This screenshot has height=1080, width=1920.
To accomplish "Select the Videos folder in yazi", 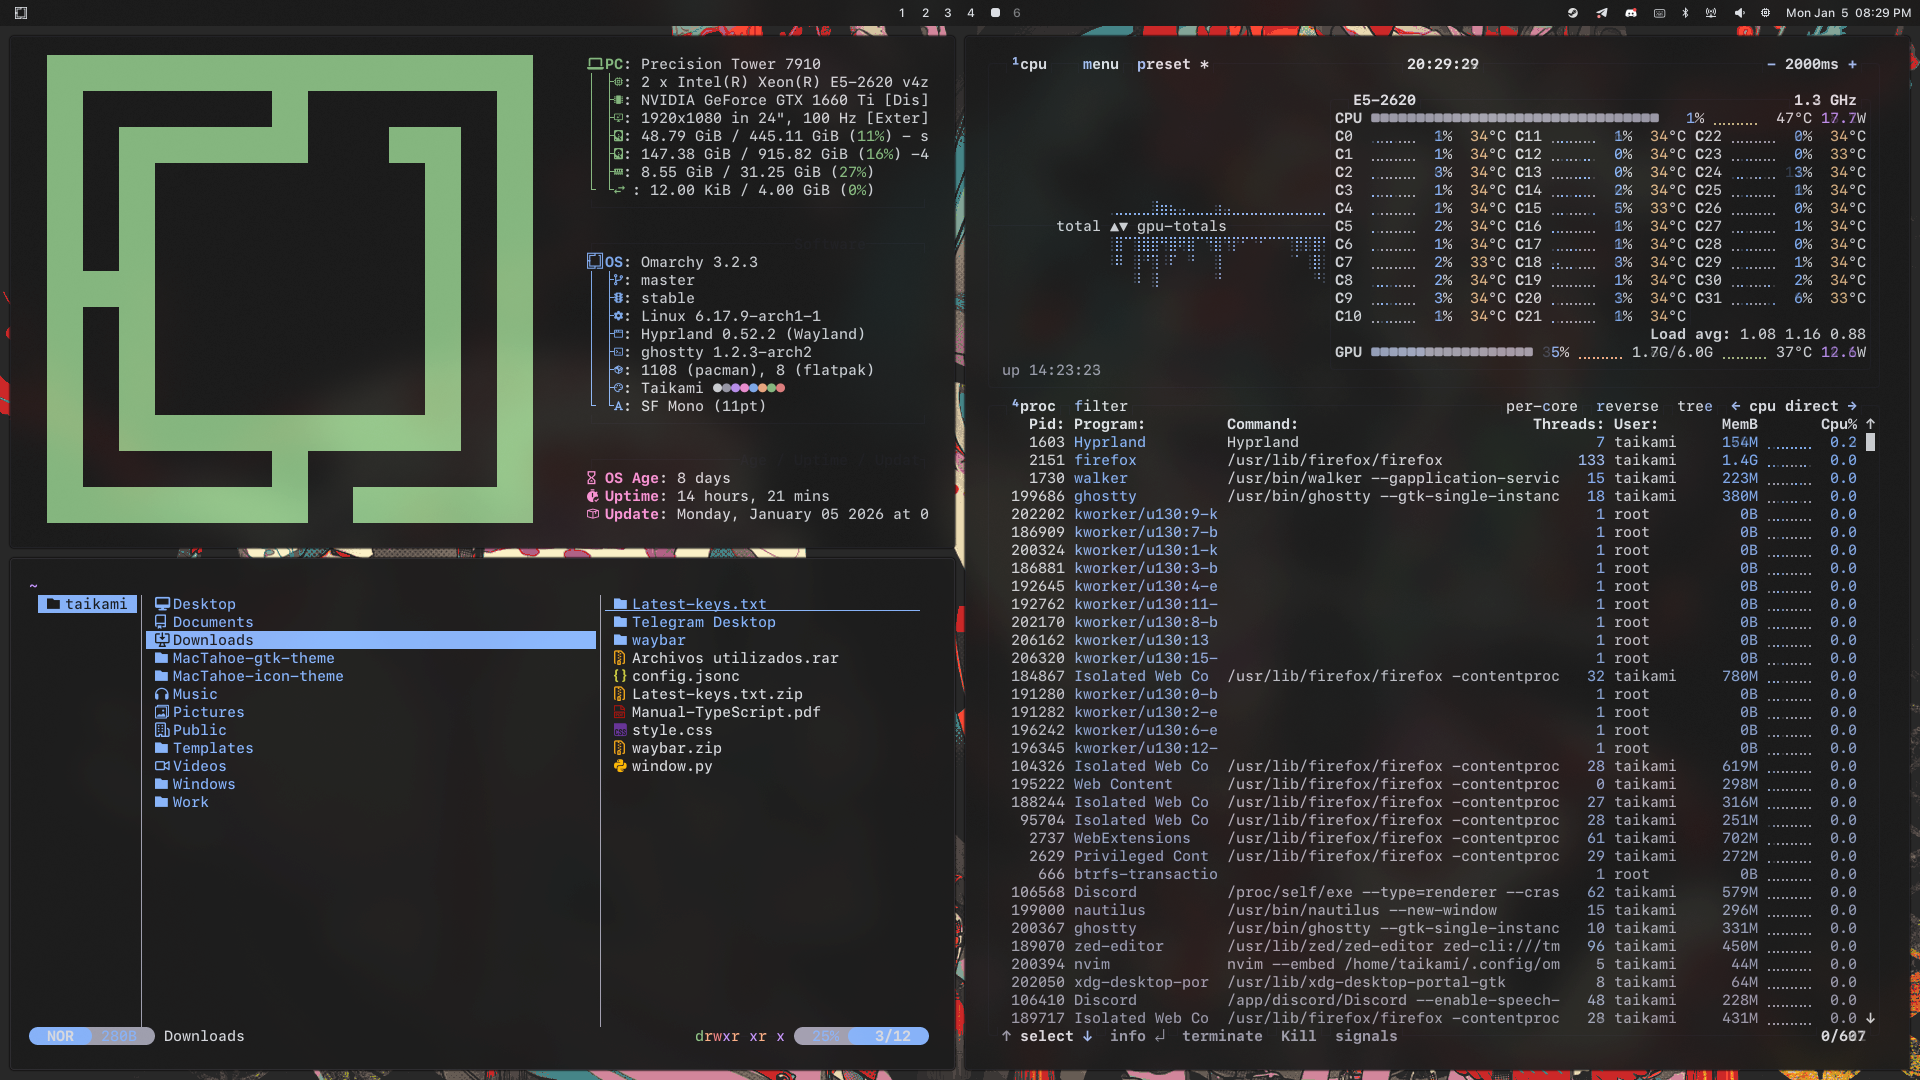I will point(371,766).
